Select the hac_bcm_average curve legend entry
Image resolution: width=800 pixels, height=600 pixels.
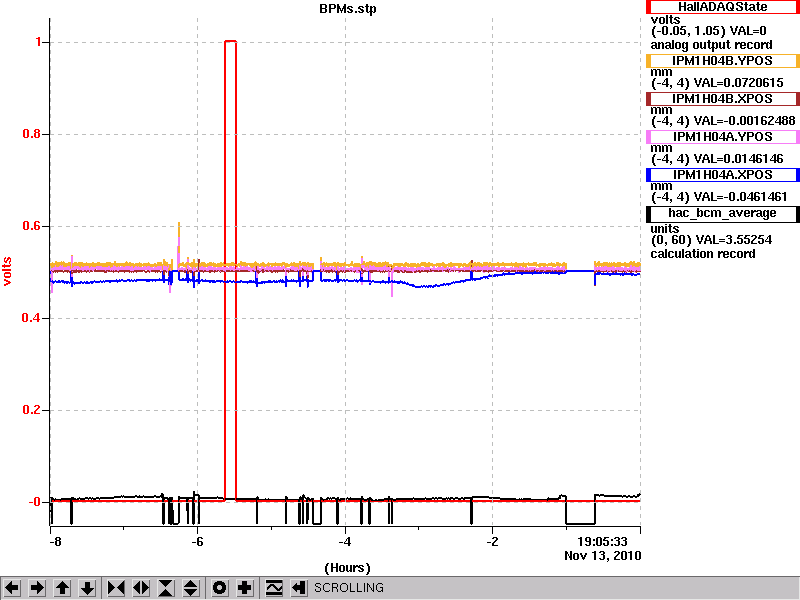tap(722, 213)
